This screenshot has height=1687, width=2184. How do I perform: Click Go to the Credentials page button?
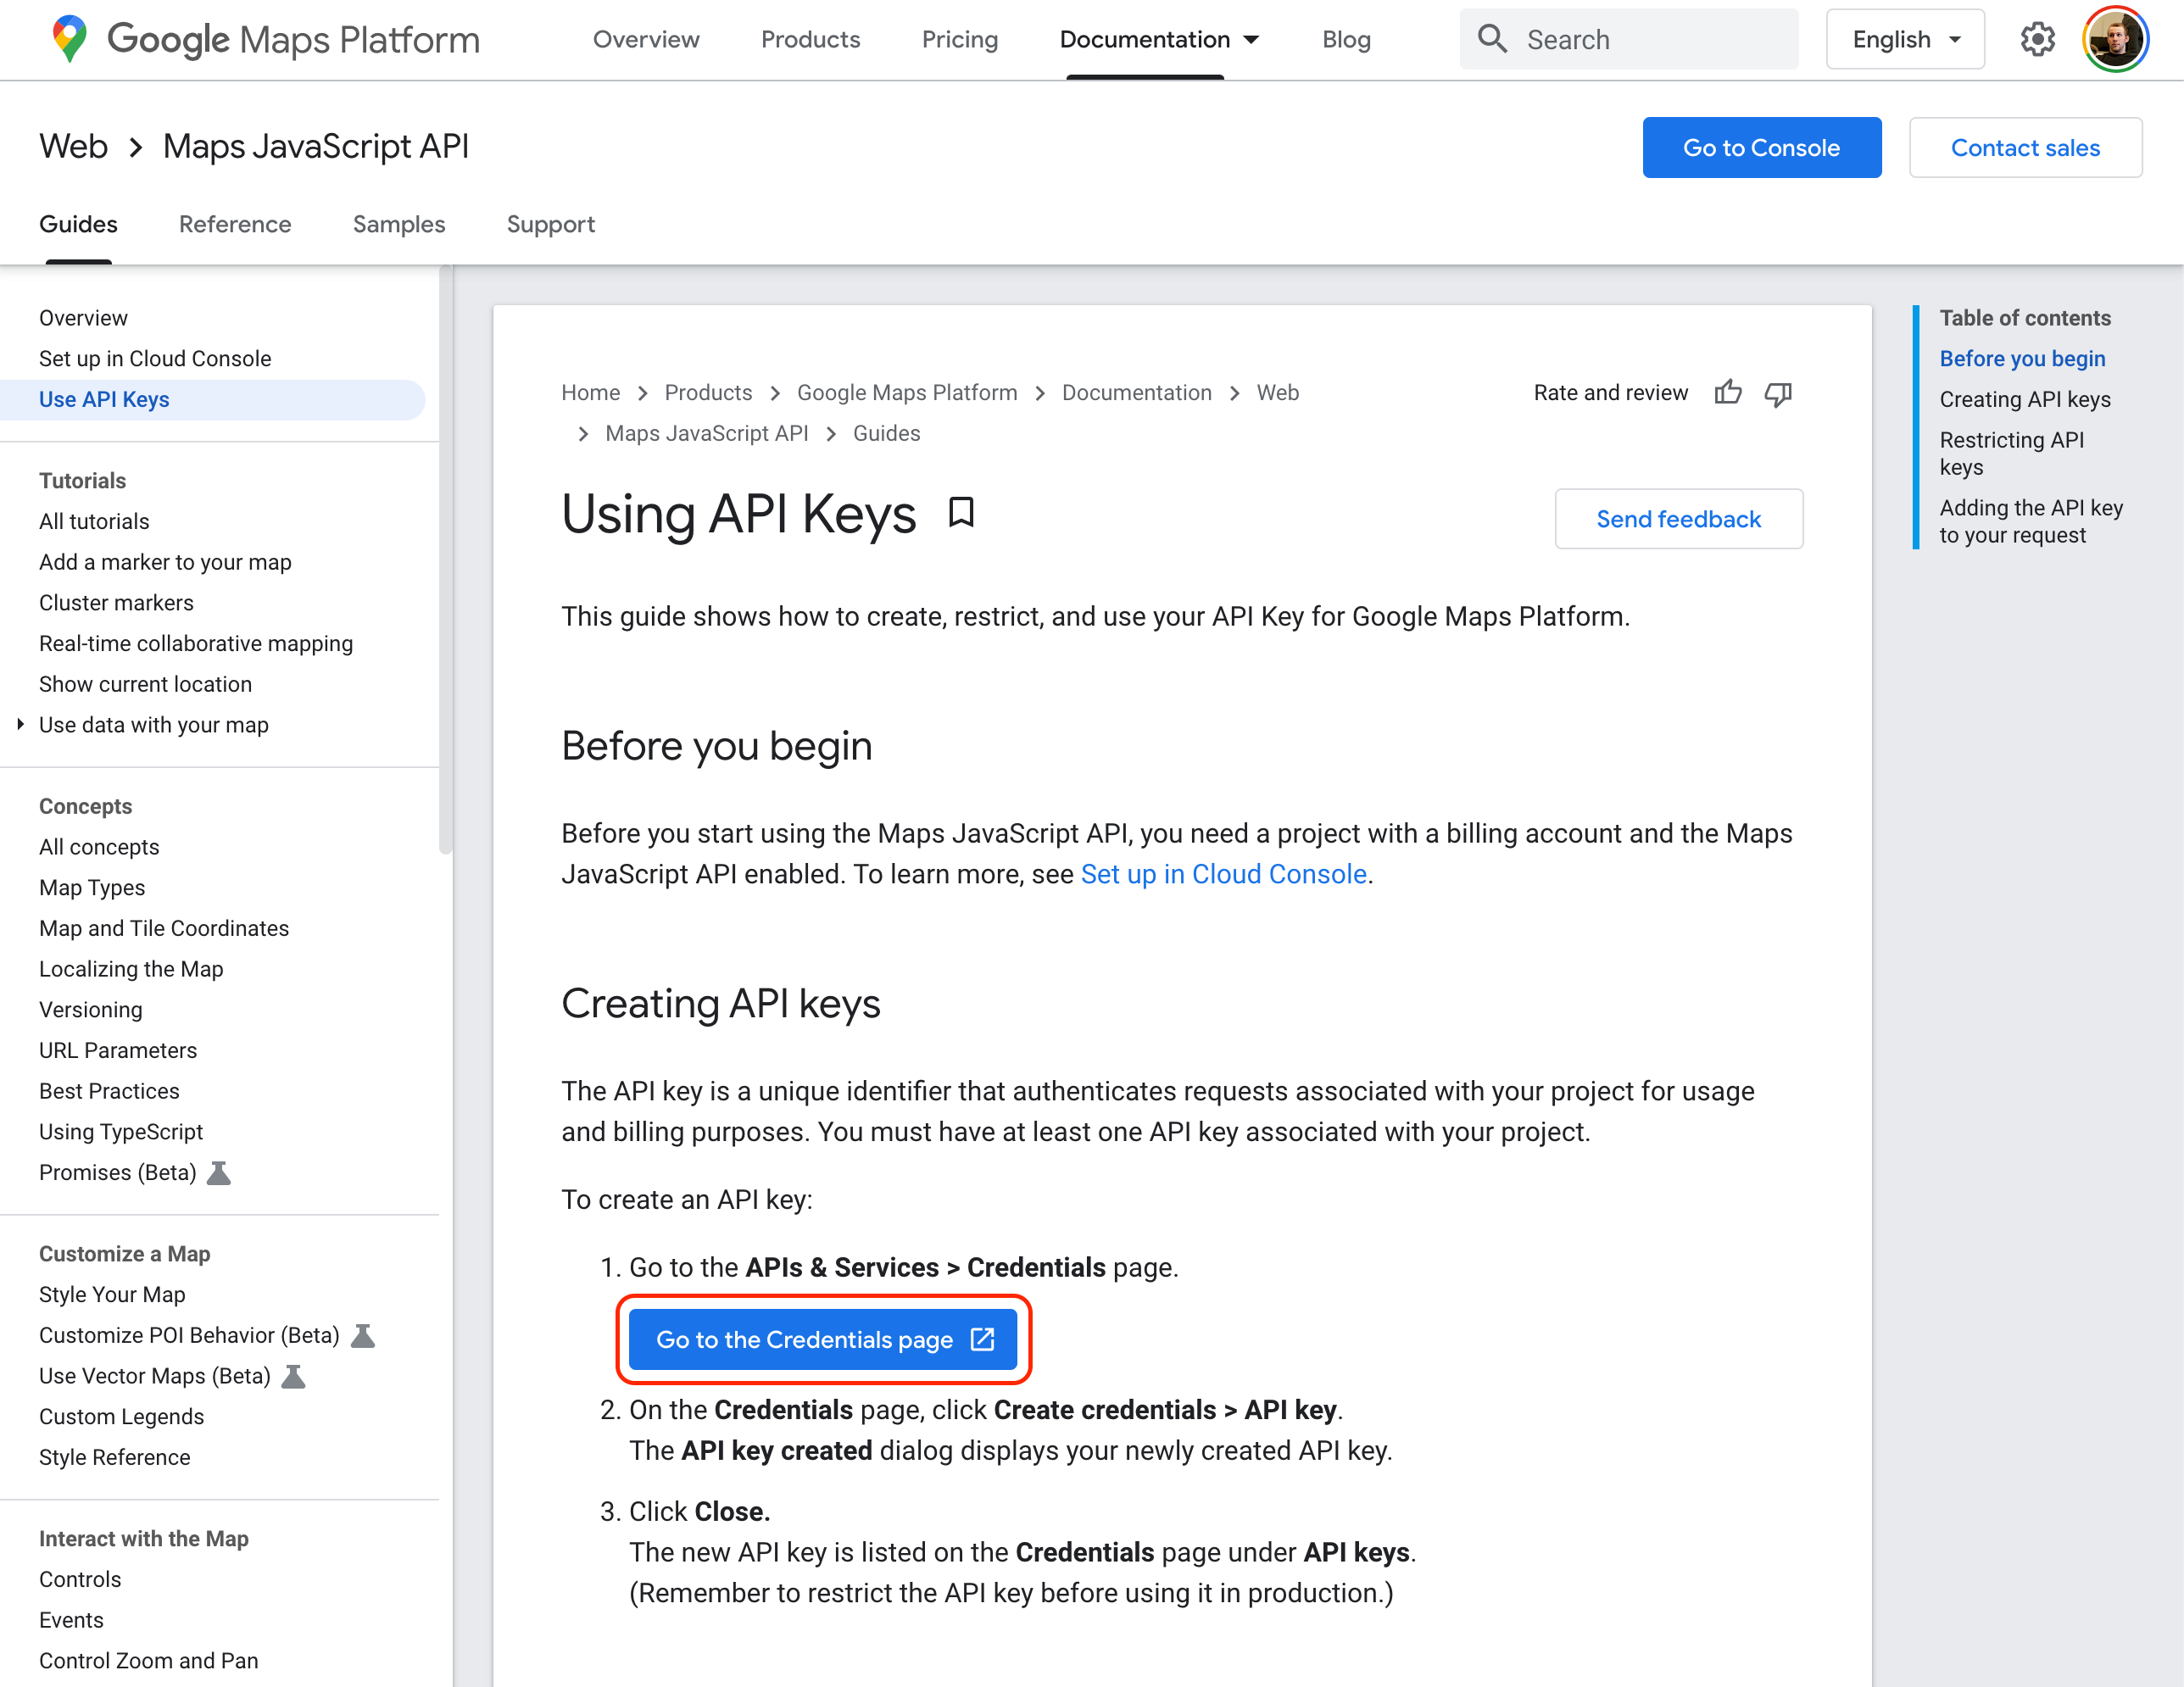[823, 1339]
